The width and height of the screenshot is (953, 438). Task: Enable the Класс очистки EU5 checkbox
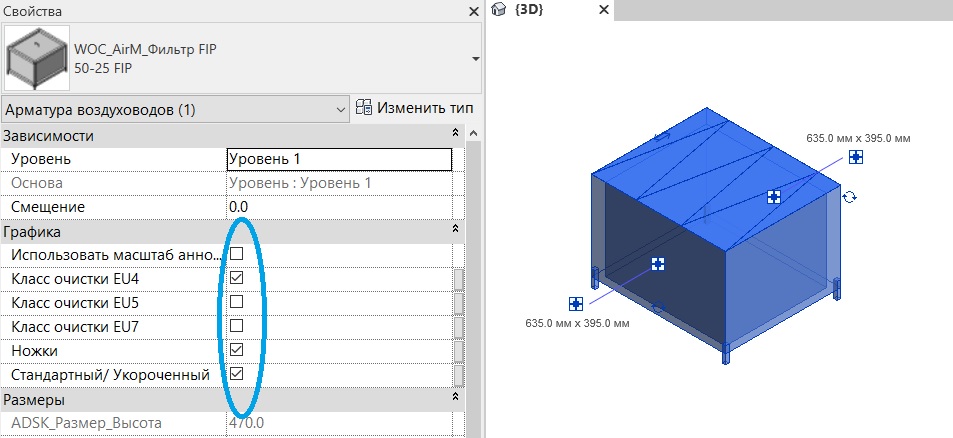237,302
